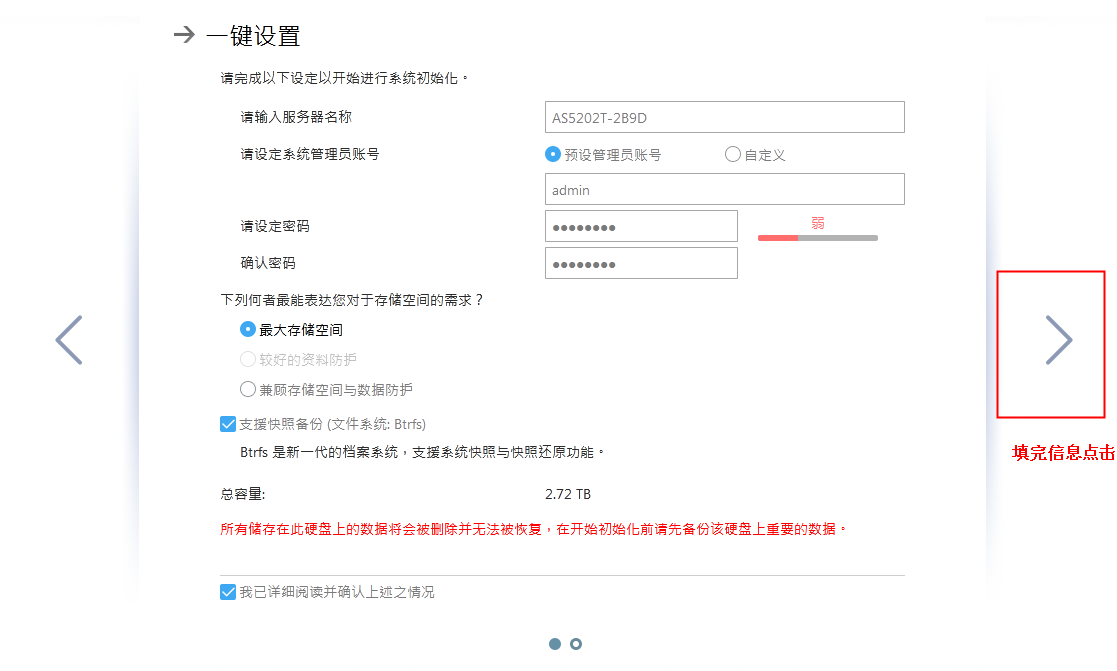Toggle the 支援快照备份 Btrfs checkbox

228,424
